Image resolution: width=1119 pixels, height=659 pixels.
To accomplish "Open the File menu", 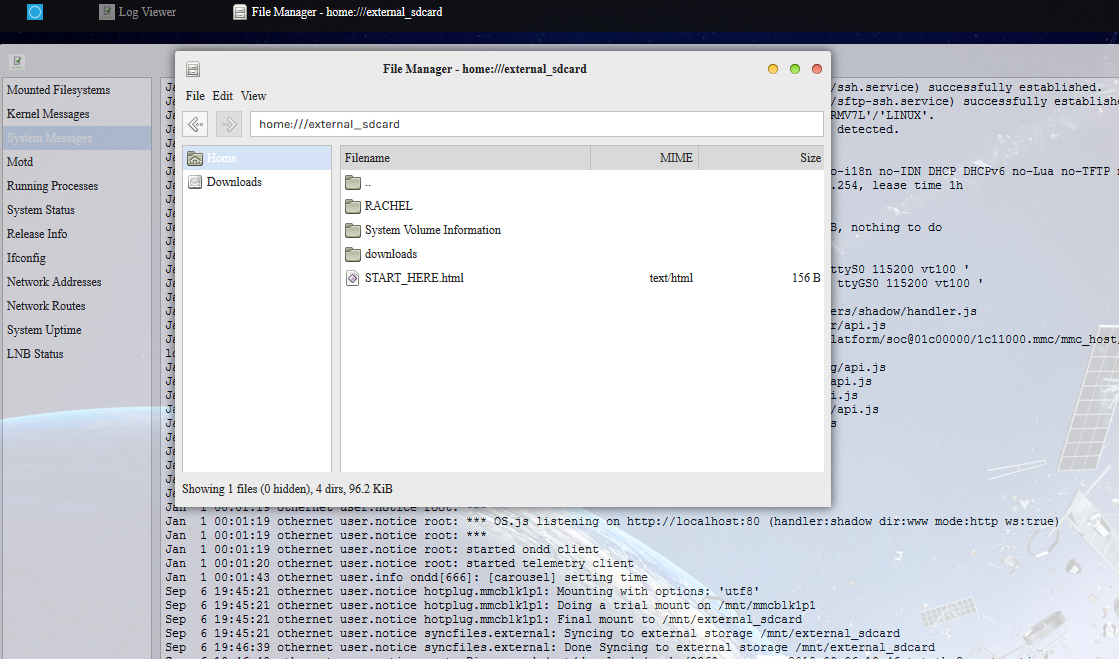I will pyautogui.click(x=195, y=96).
